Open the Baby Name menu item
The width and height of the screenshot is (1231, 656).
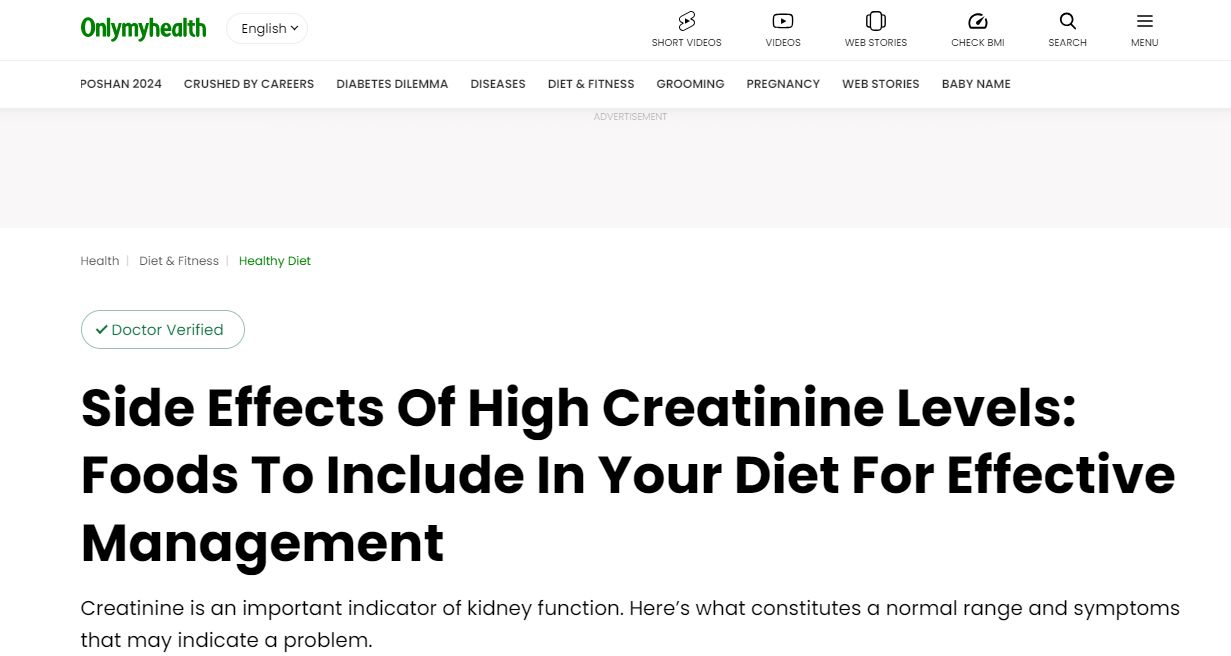976,84
